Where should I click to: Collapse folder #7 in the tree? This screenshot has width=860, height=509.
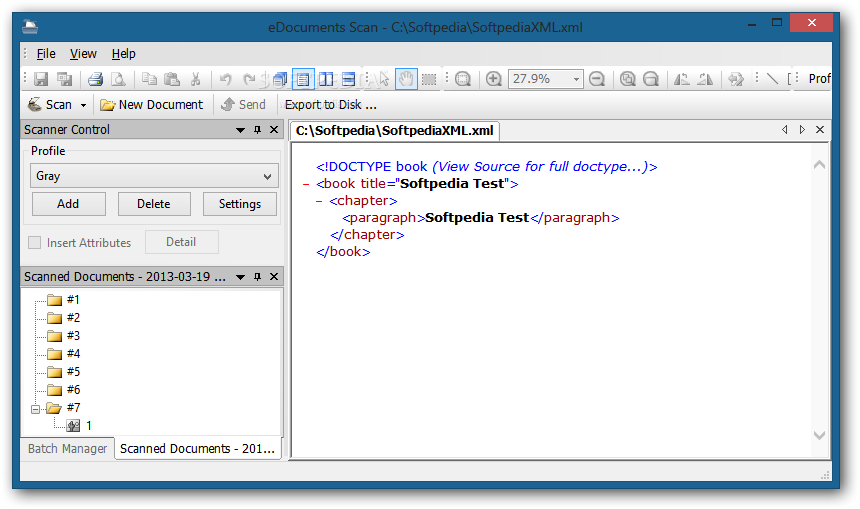(x=36, y=409)
